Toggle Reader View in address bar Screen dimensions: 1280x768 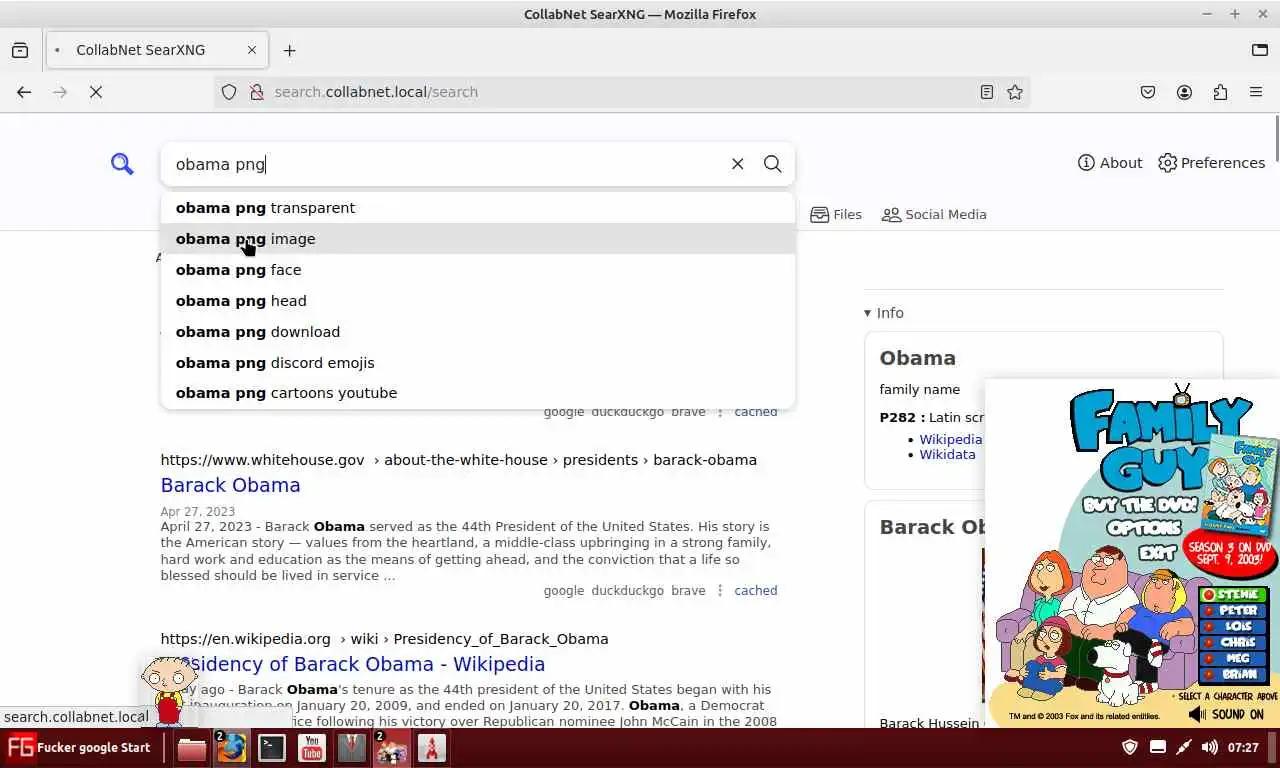click(987, 92)
